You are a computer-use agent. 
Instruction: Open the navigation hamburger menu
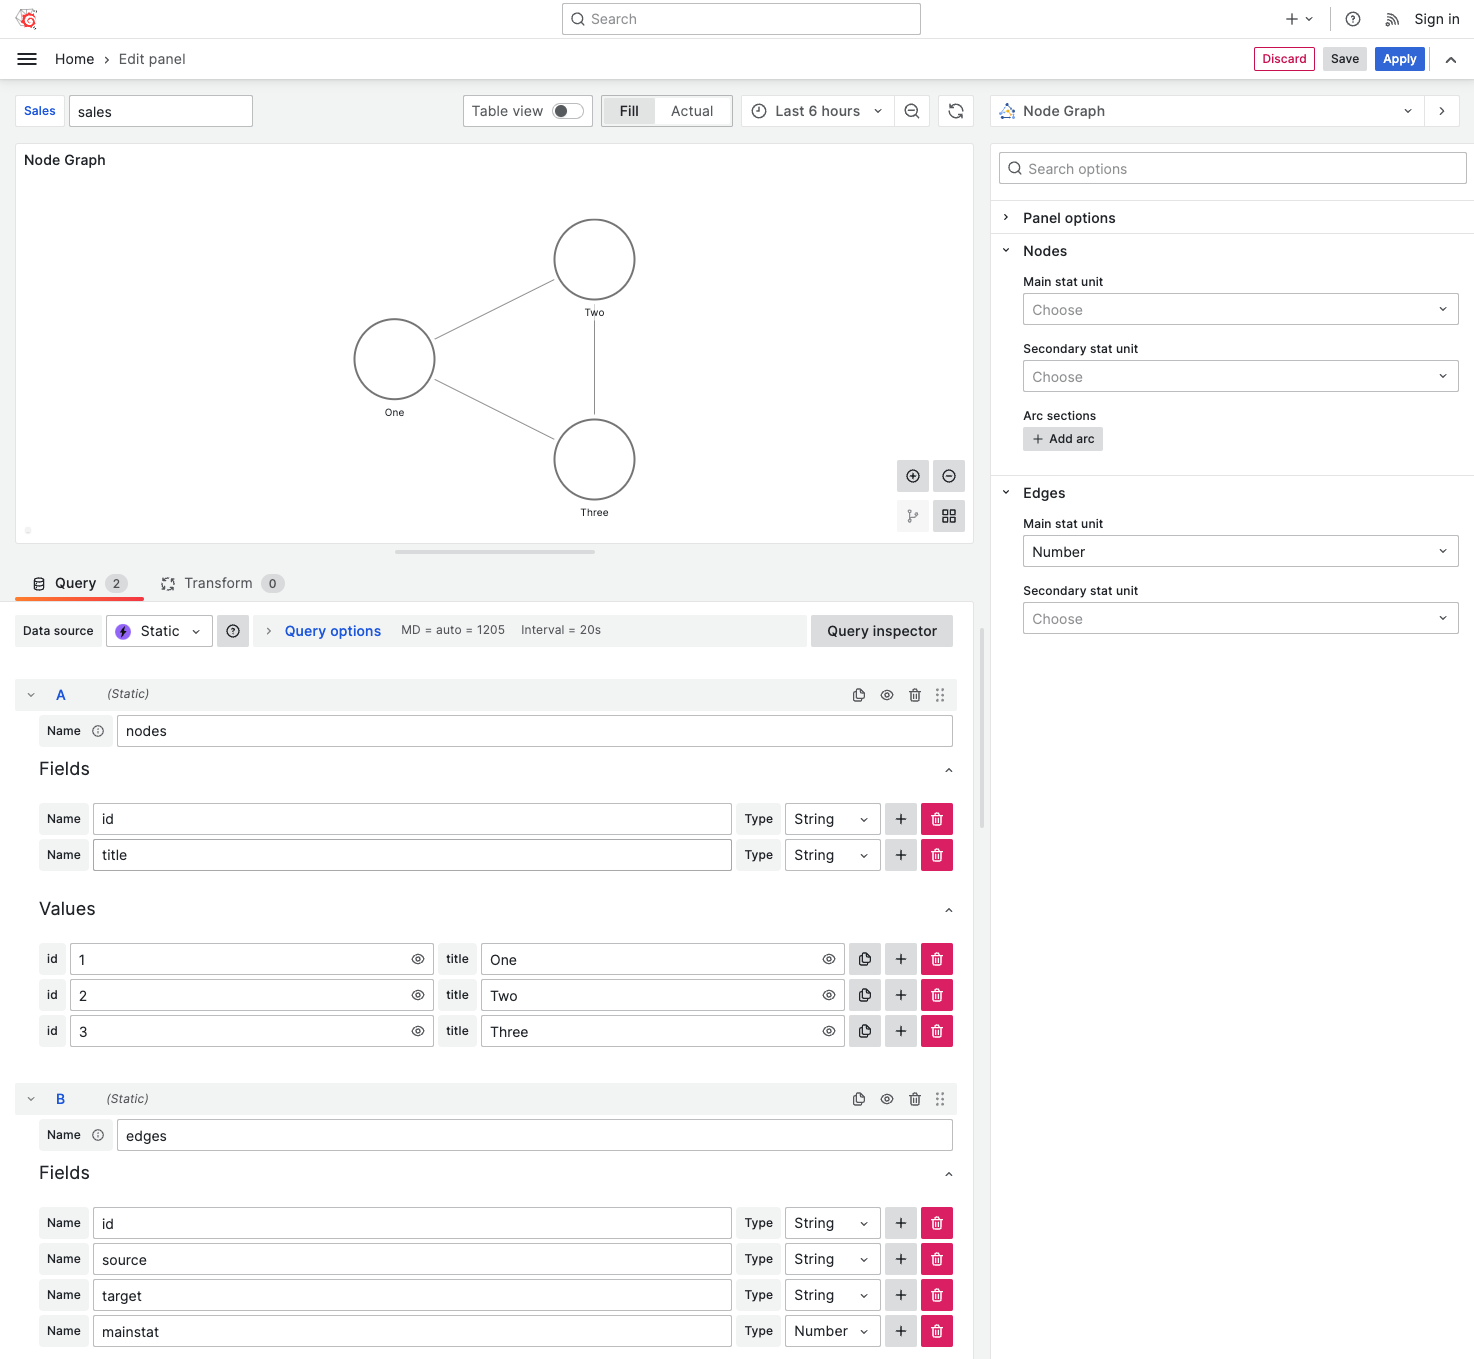(27, 59)
